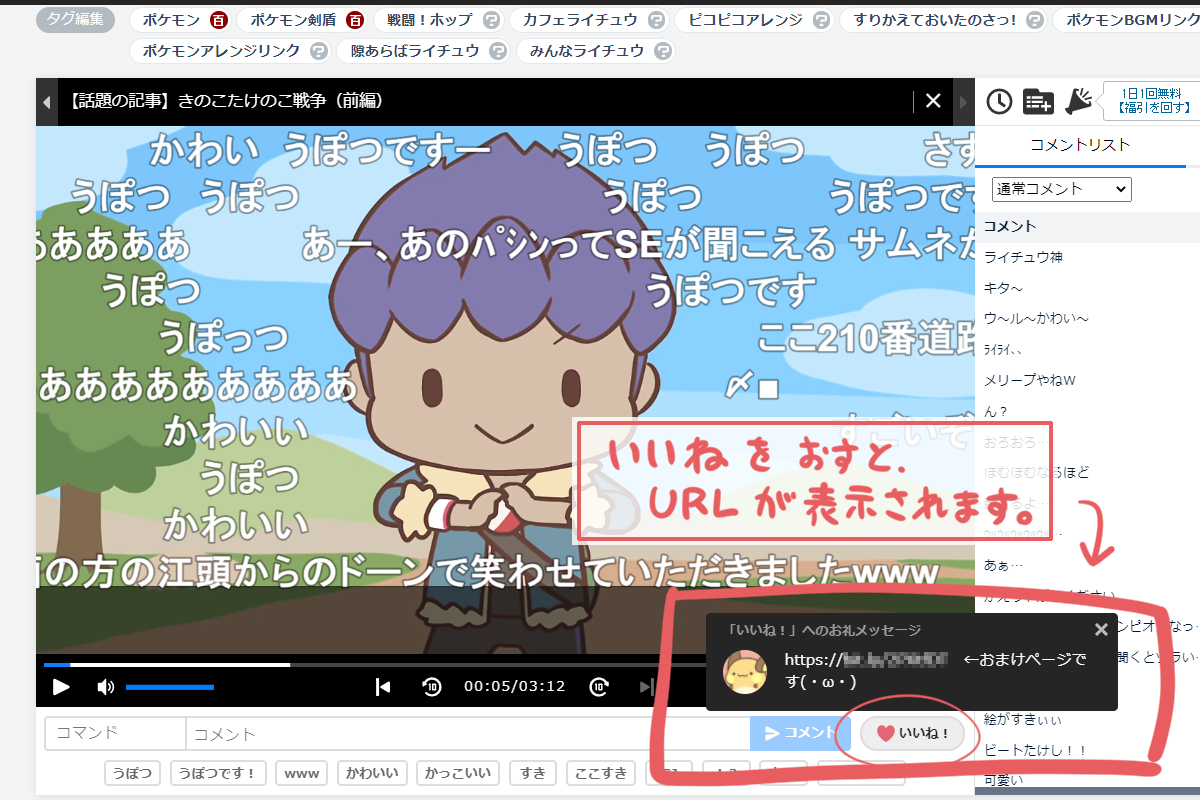Screen dimensions: 1200x800
Task: Close the 話題の記事 banner with X
Action: tap(933, 100)
